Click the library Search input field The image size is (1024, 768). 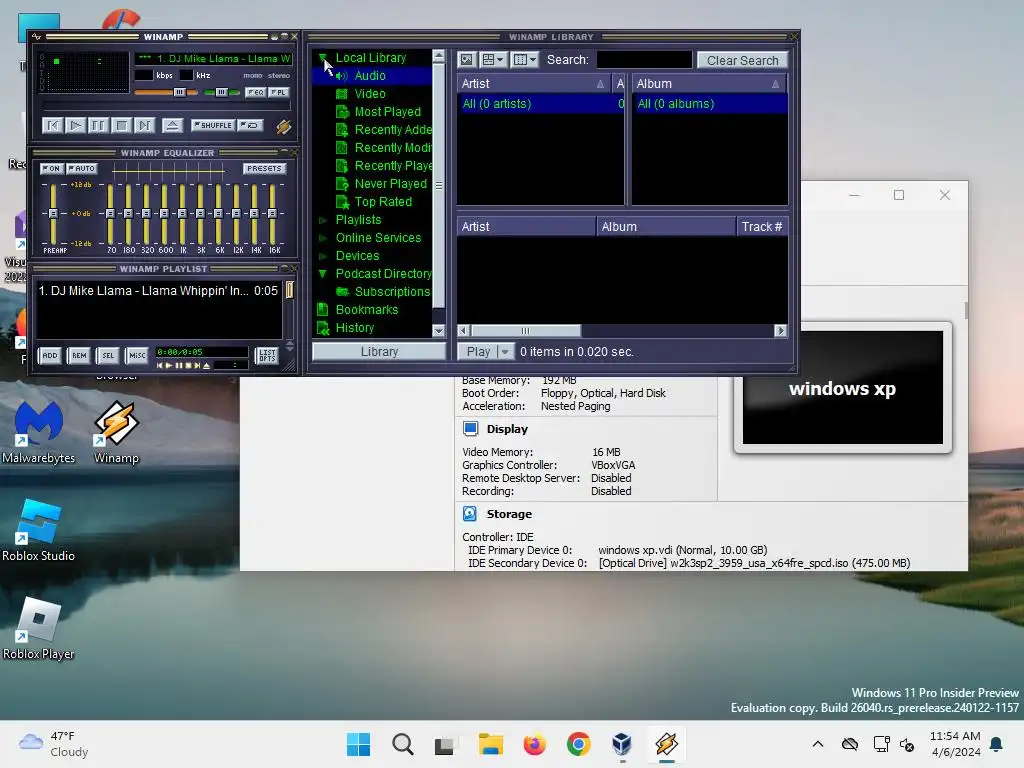[644, 59]
